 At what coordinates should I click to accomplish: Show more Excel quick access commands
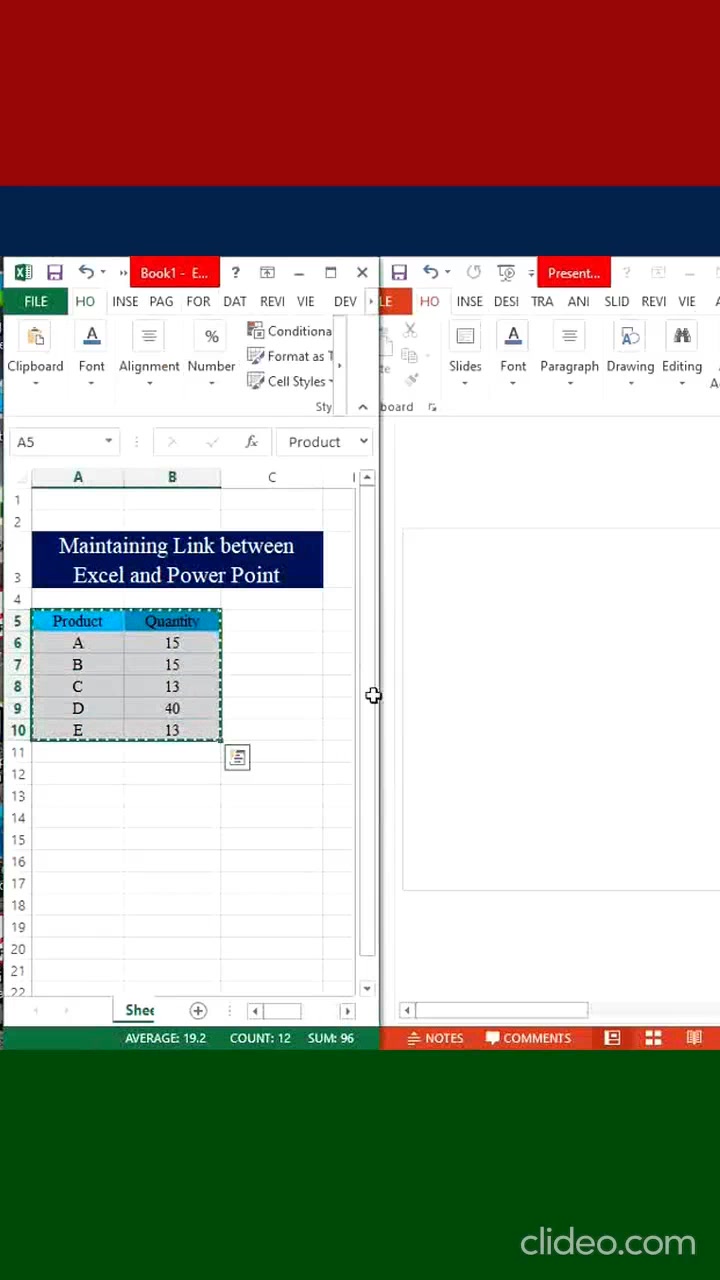pyautogui.click(x=123, y=273)
